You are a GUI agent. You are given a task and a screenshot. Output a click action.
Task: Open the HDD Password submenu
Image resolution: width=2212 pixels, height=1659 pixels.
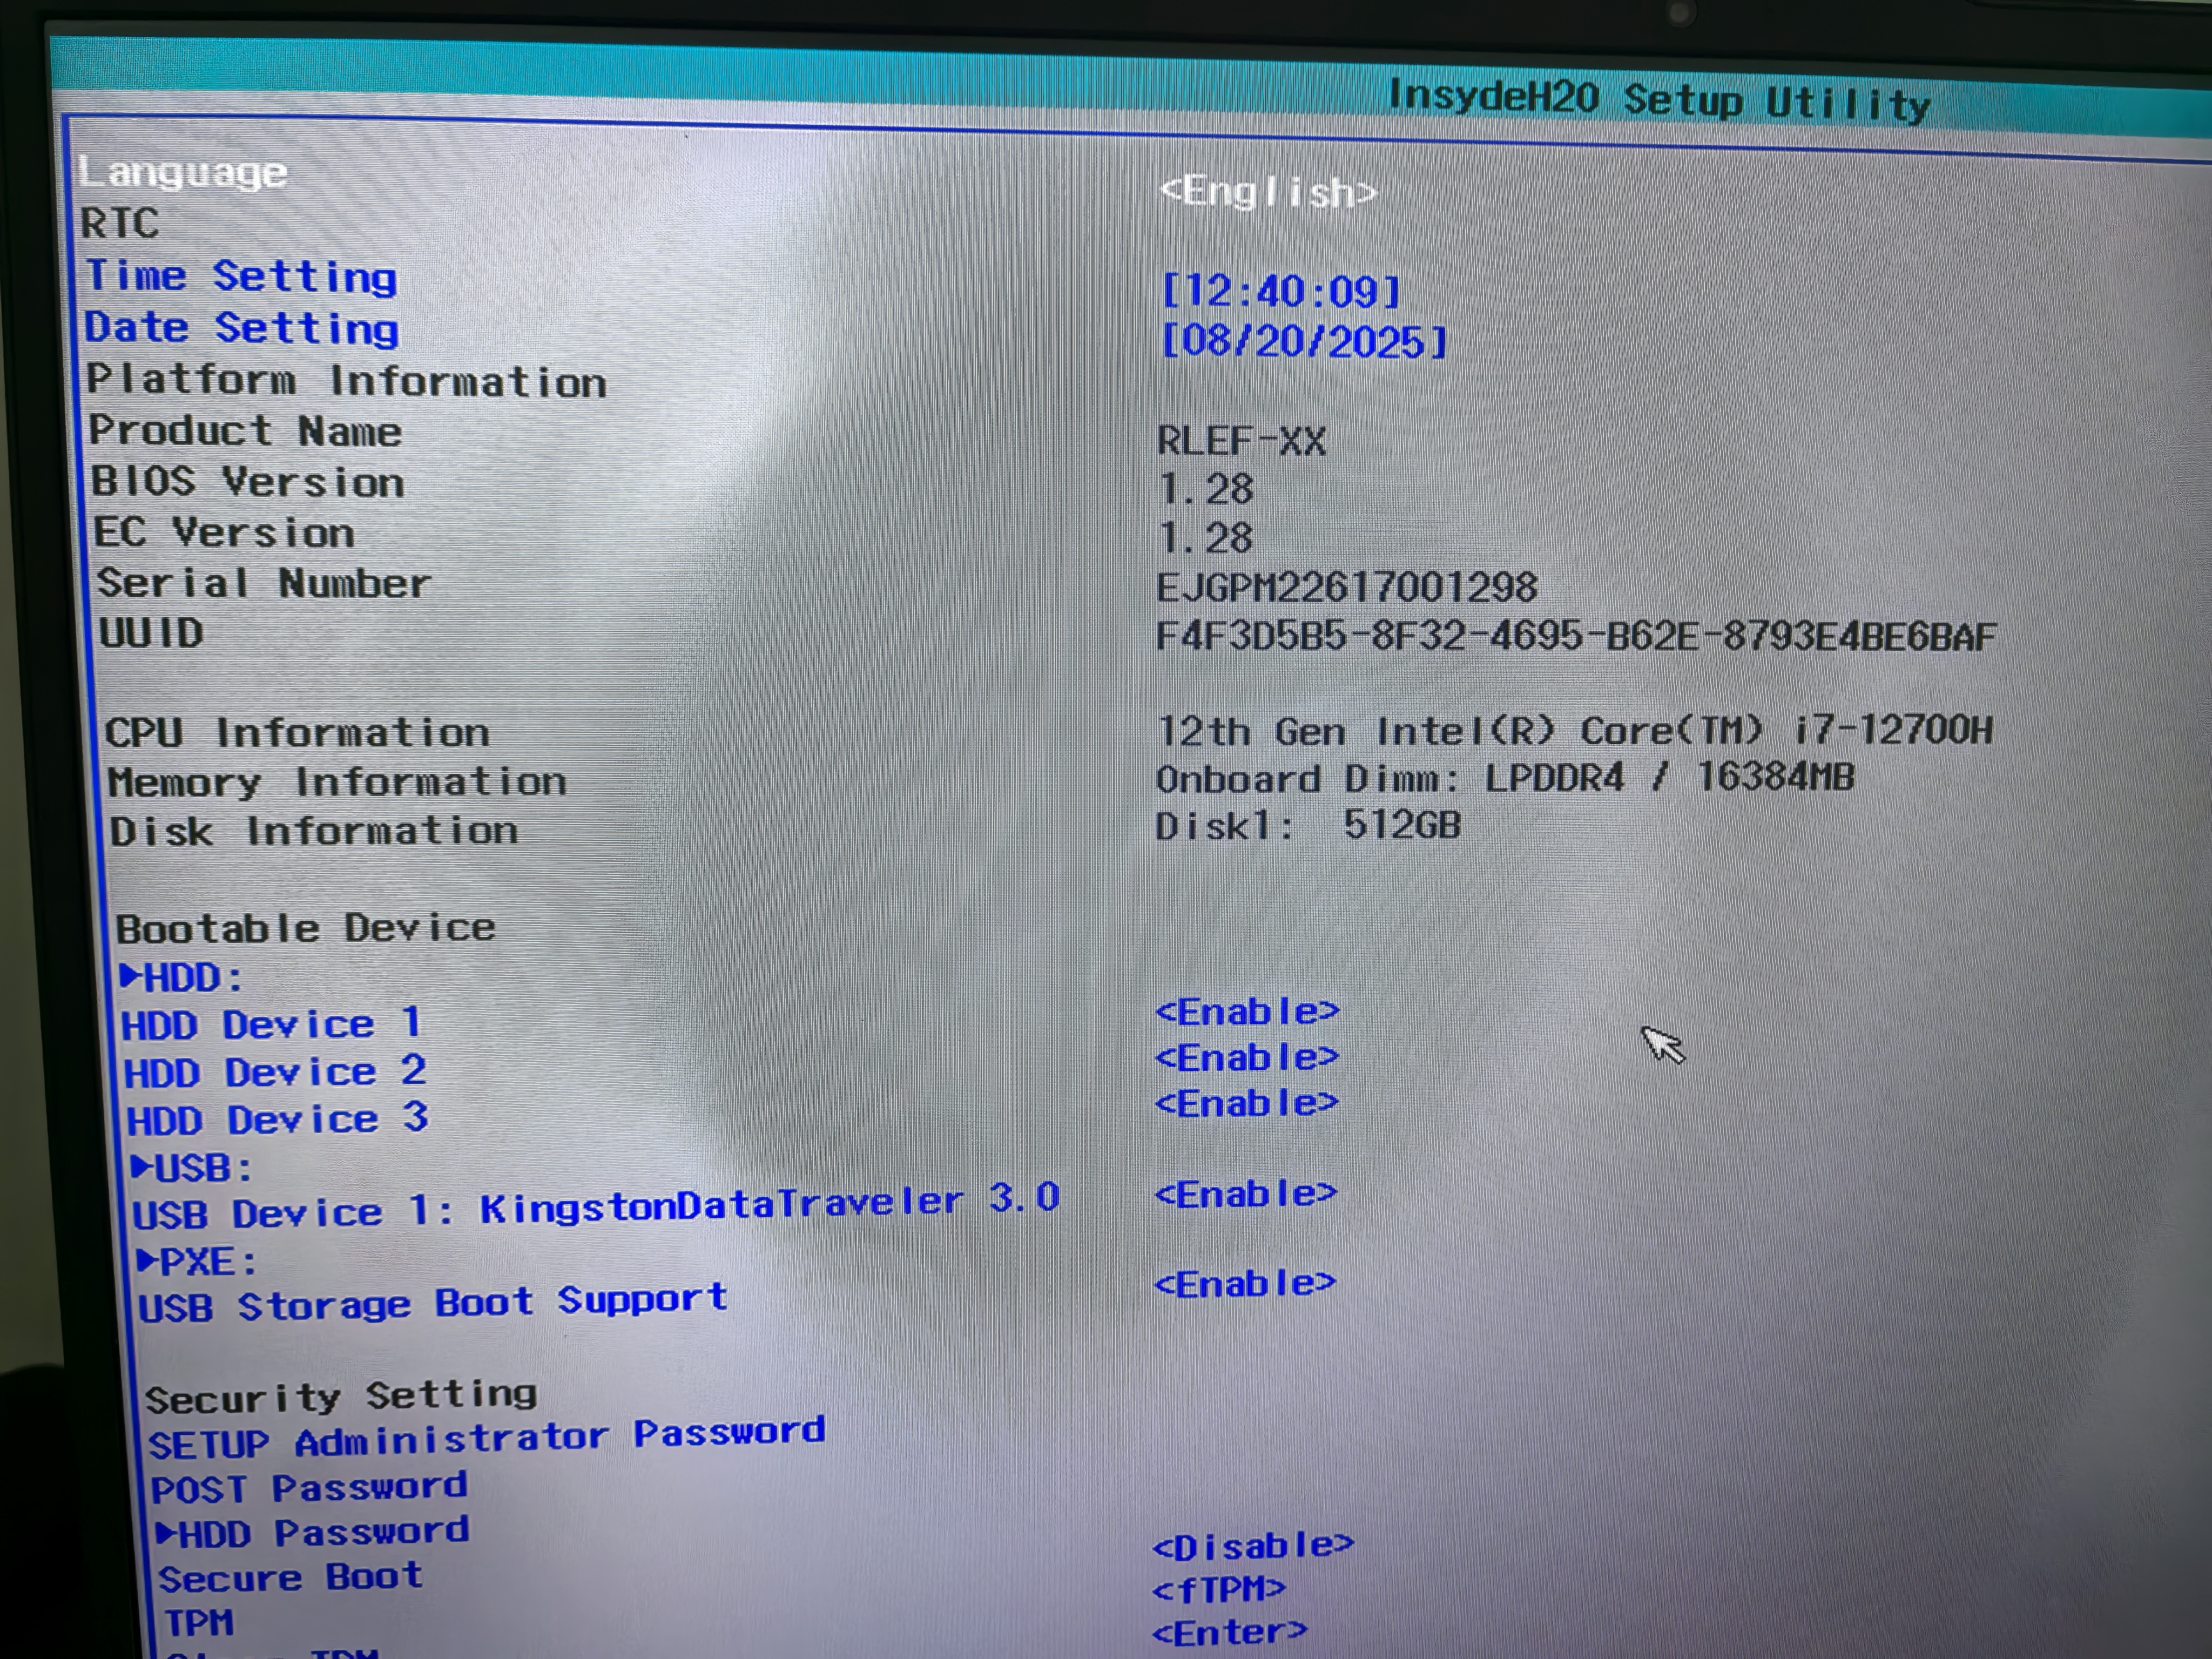point(313,1532)
